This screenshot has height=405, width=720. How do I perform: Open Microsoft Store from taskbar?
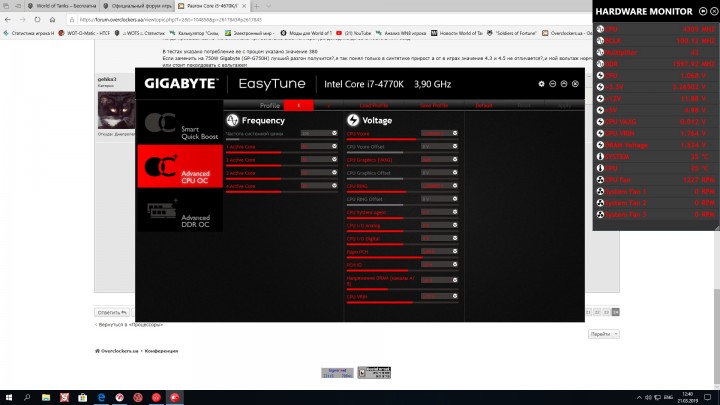click(x=83, y=398)
